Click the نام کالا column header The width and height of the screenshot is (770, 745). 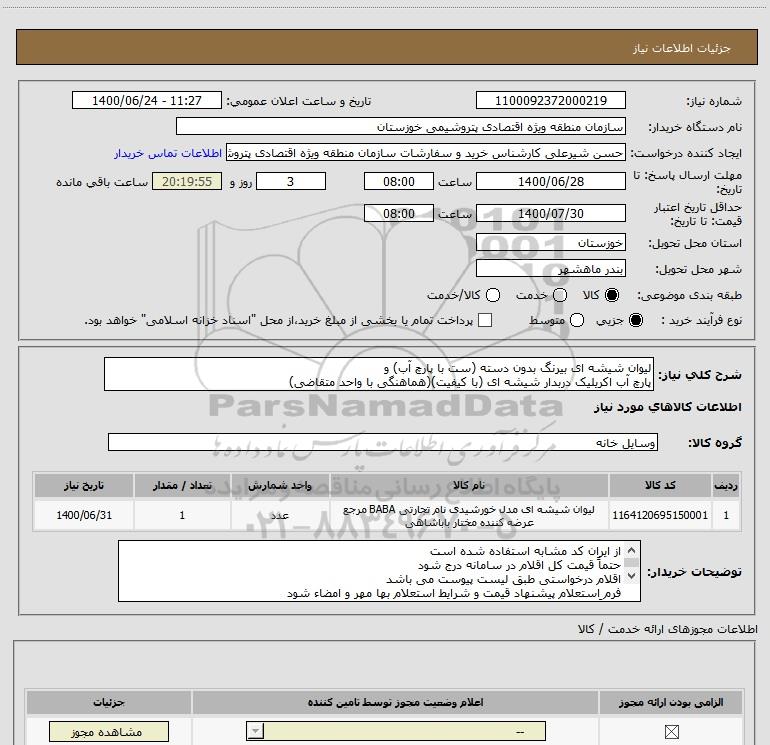click(469, 485)
